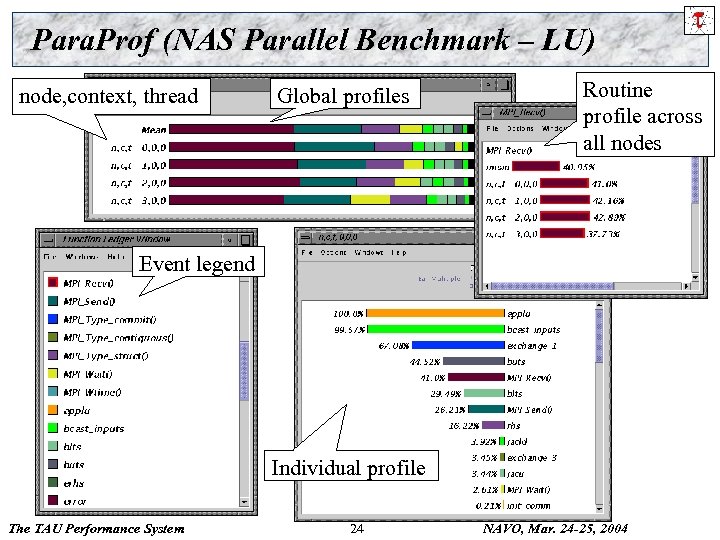This screenshot has width=720, height=540.
Task: Pick the MPI_Wait() yellow swatch in ledger
Action: coord(53,373)
